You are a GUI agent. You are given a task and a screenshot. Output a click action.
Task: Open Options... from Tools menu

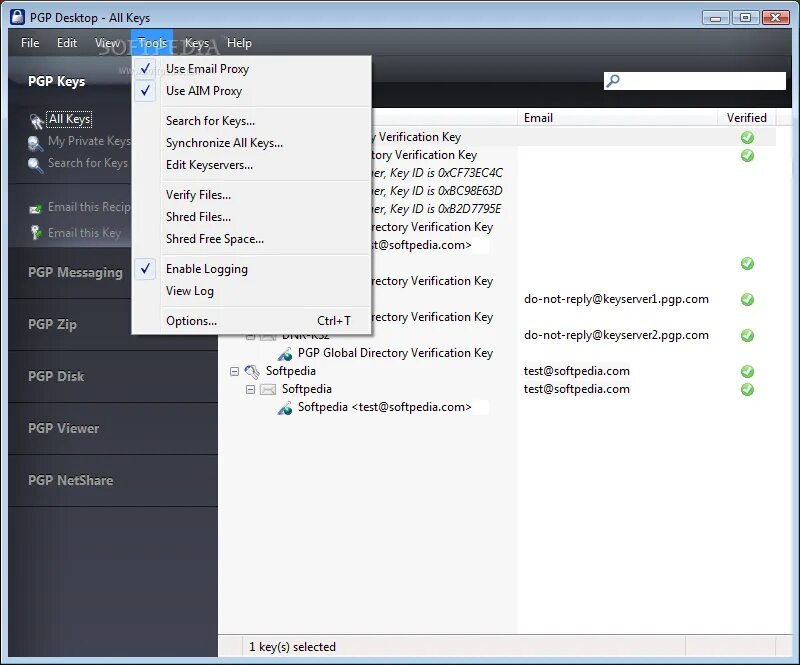pos(251,321)
